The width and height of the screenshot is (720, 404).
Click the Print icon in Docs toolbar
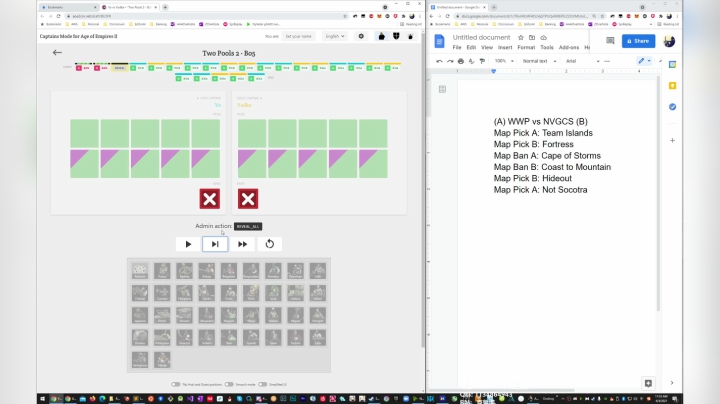[461, 61]
